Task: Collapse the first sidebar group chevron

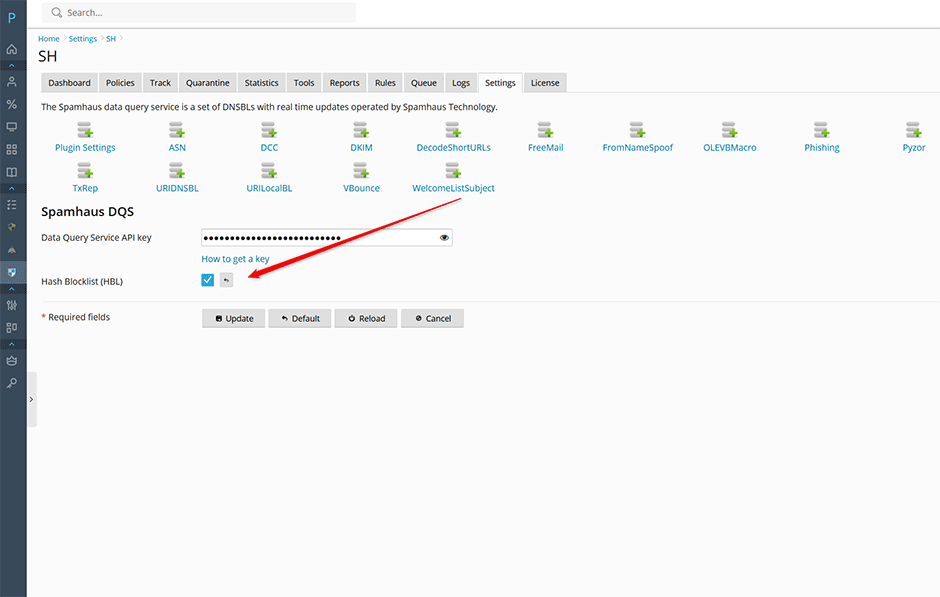Action: point(11,65)
